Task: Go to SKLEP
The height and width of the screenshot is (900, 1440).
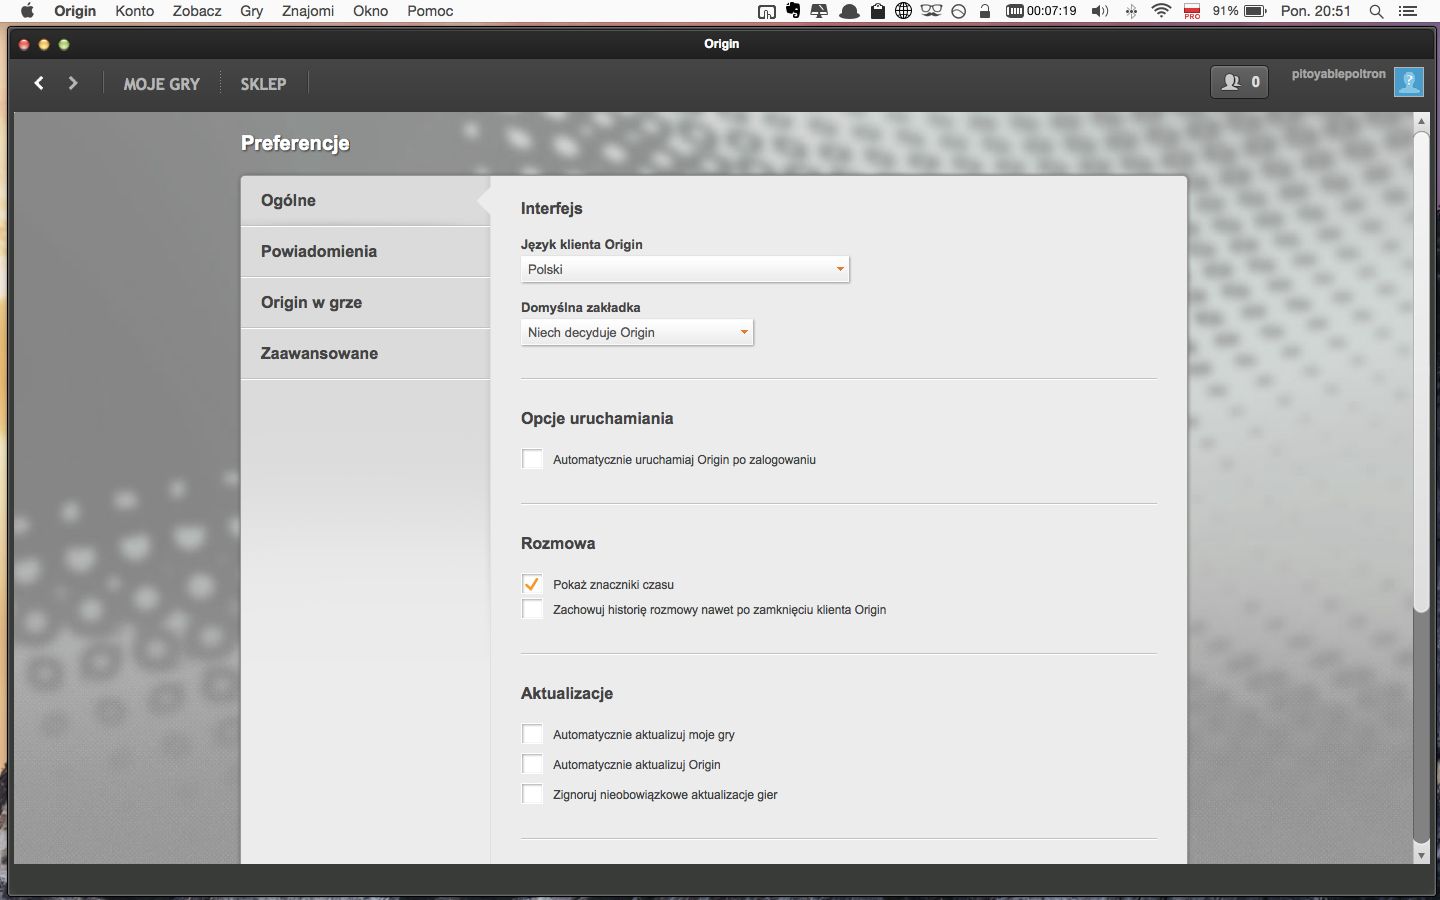Action: pos(263,84)
